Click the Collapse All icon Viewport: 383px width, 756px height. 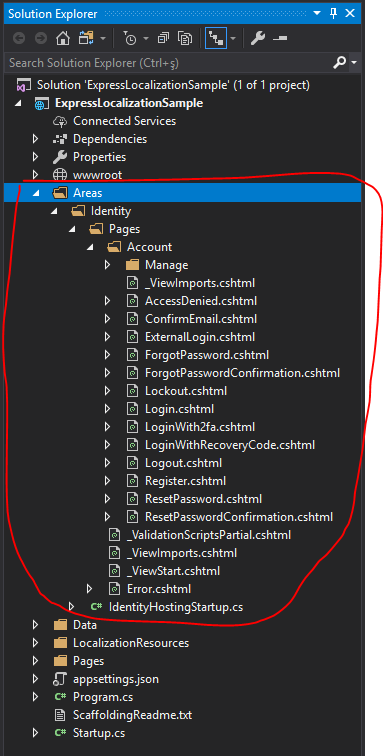coord(164,38)
